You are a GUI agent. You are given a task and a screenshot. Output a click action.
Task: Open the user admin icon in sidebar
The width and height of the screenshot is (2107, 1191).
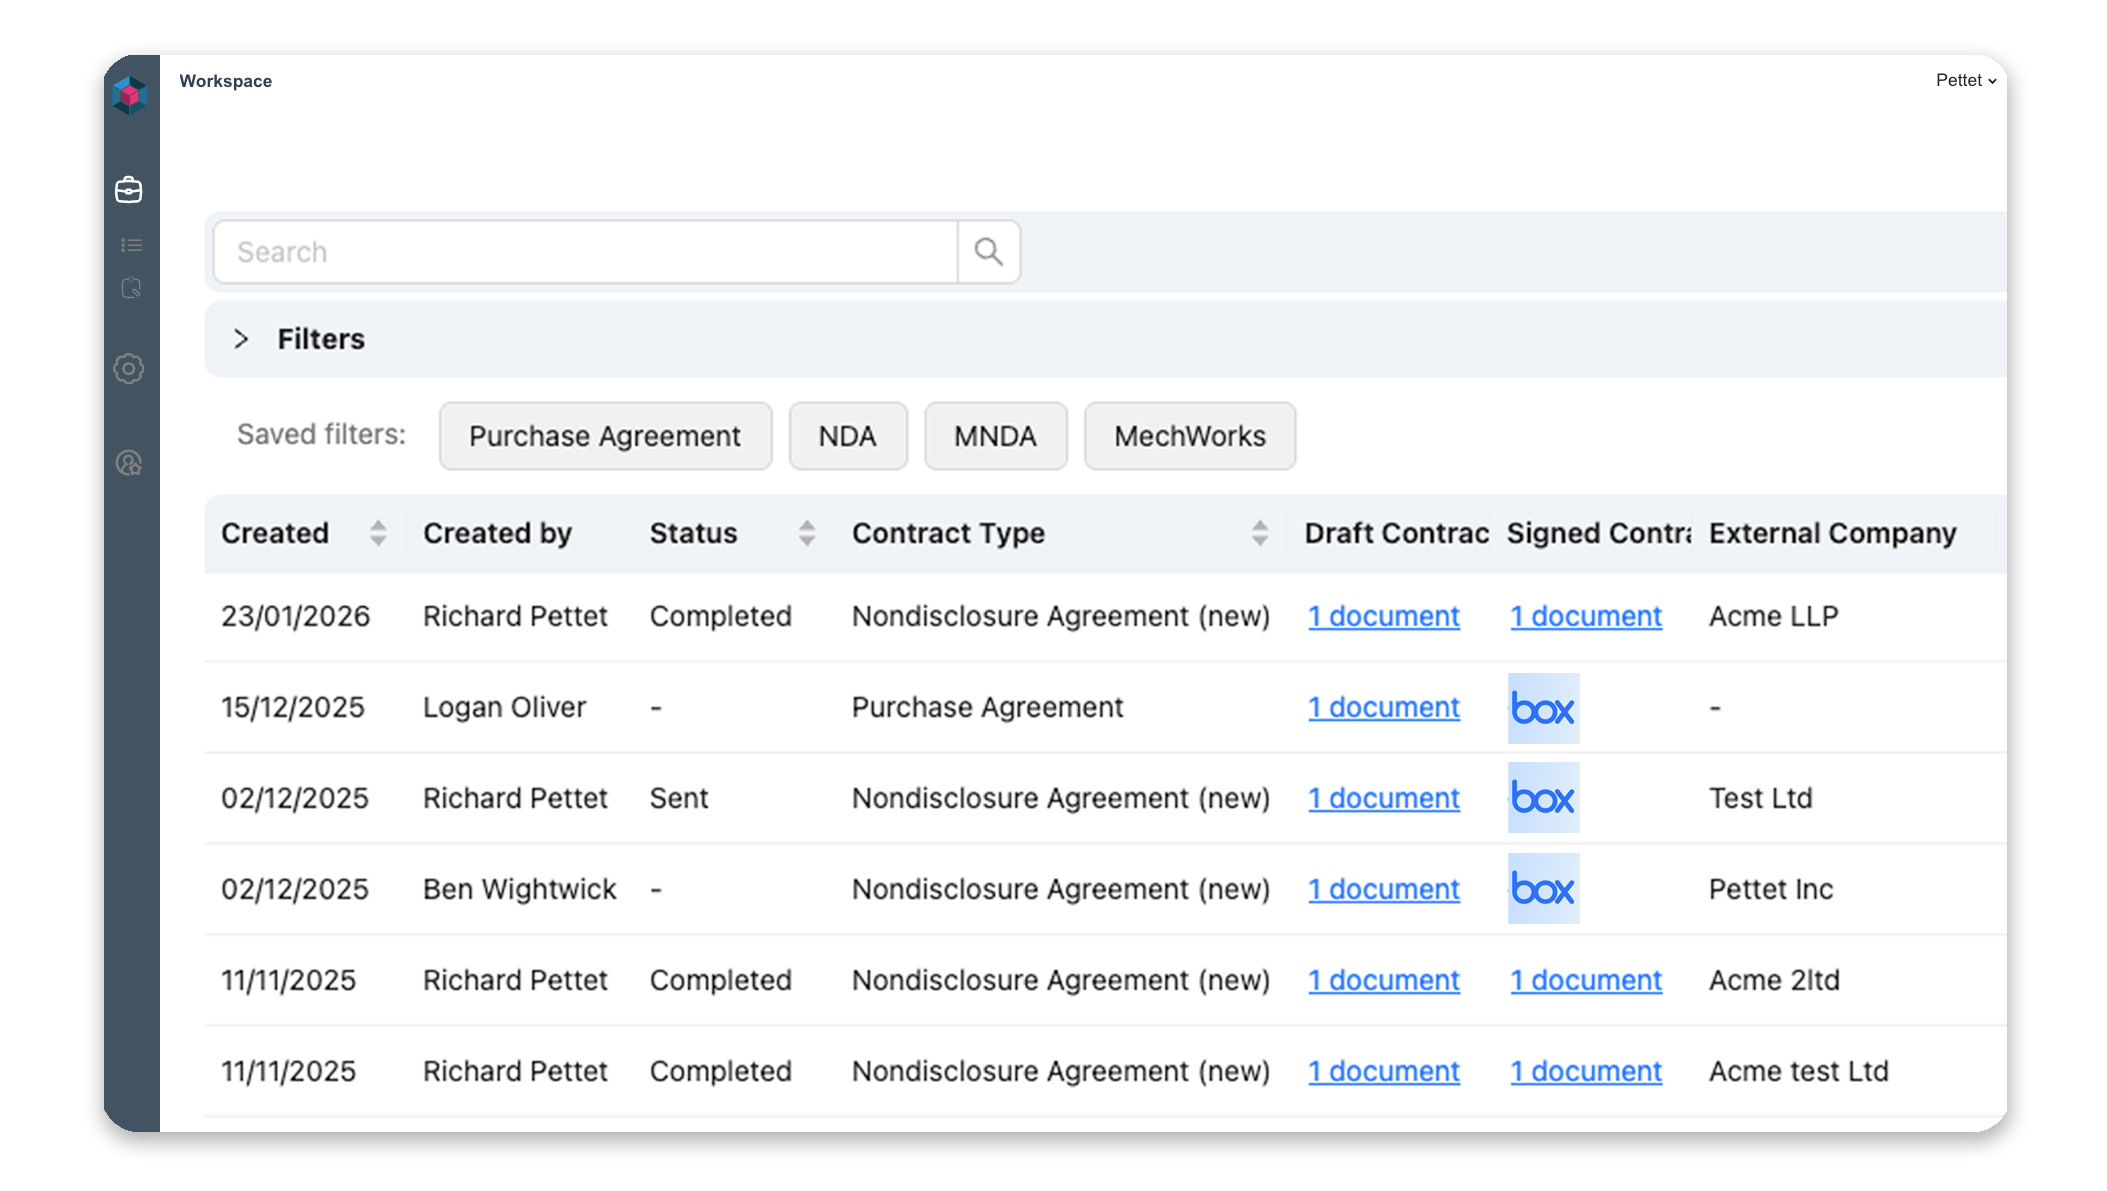coord(129,463)
